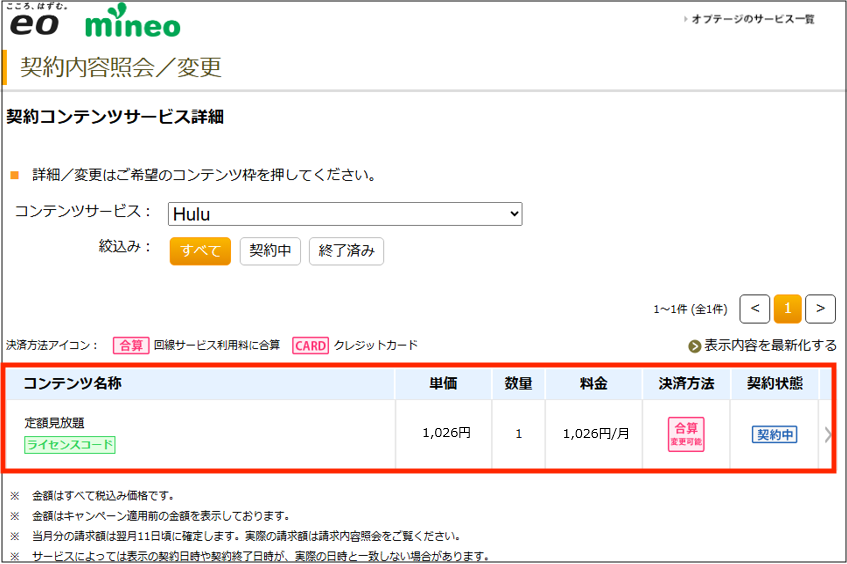Image resolution: width=847 pixels, height=564 pixels.
Task: Click the 契約コンテンツサービス詳細 heading
Action: [115, 117]
